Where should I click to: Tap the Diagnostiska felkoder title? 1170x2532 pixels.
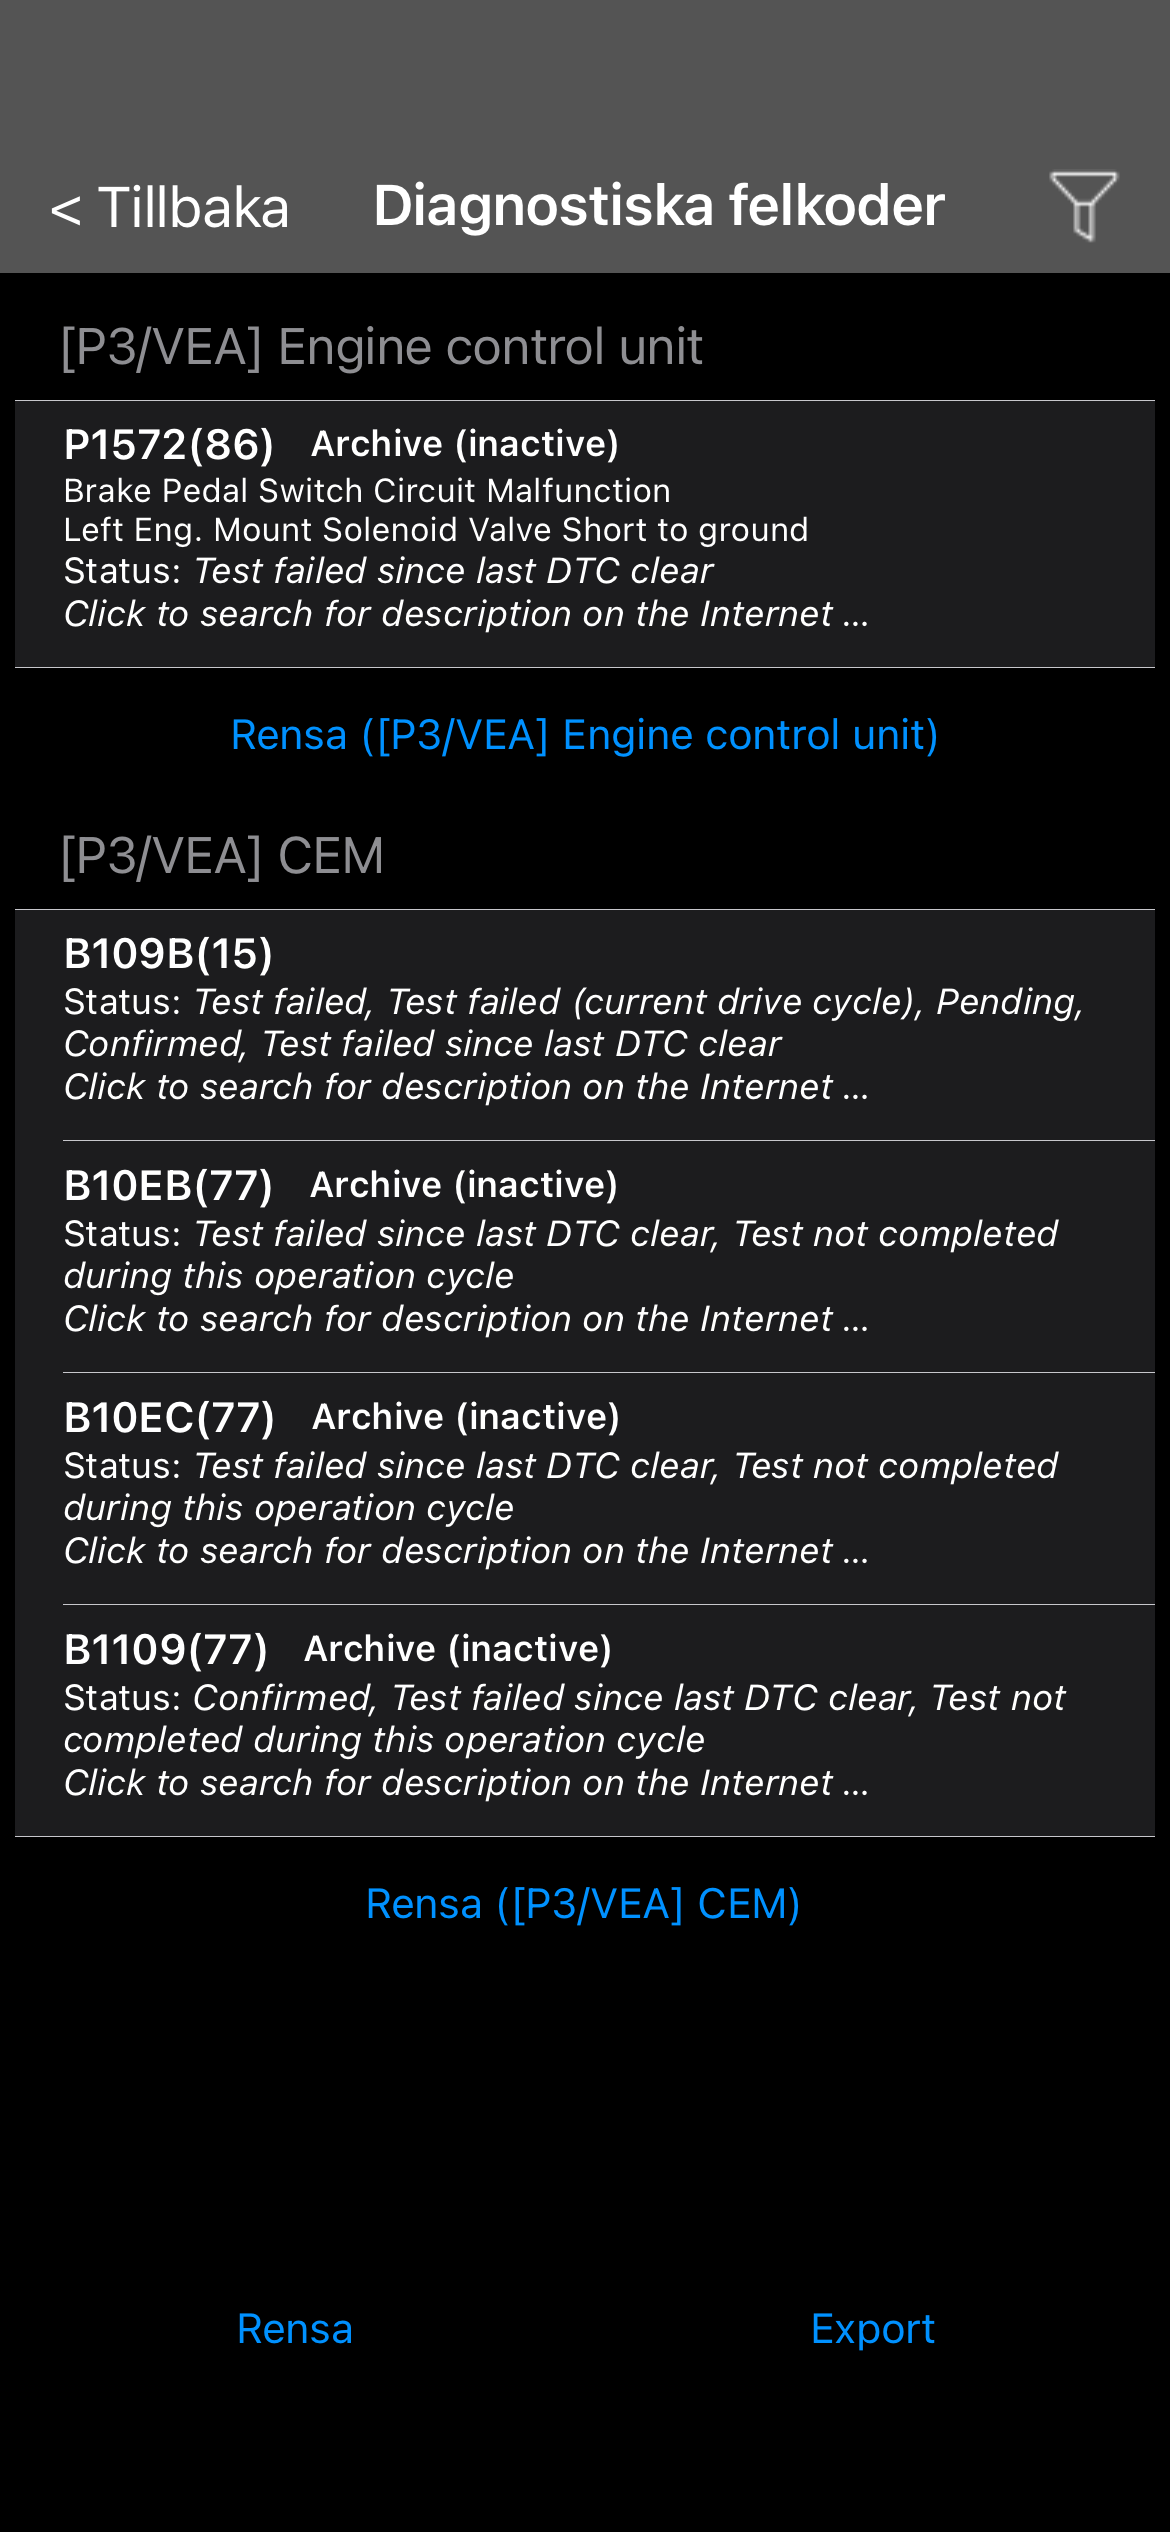click(658, 206)
